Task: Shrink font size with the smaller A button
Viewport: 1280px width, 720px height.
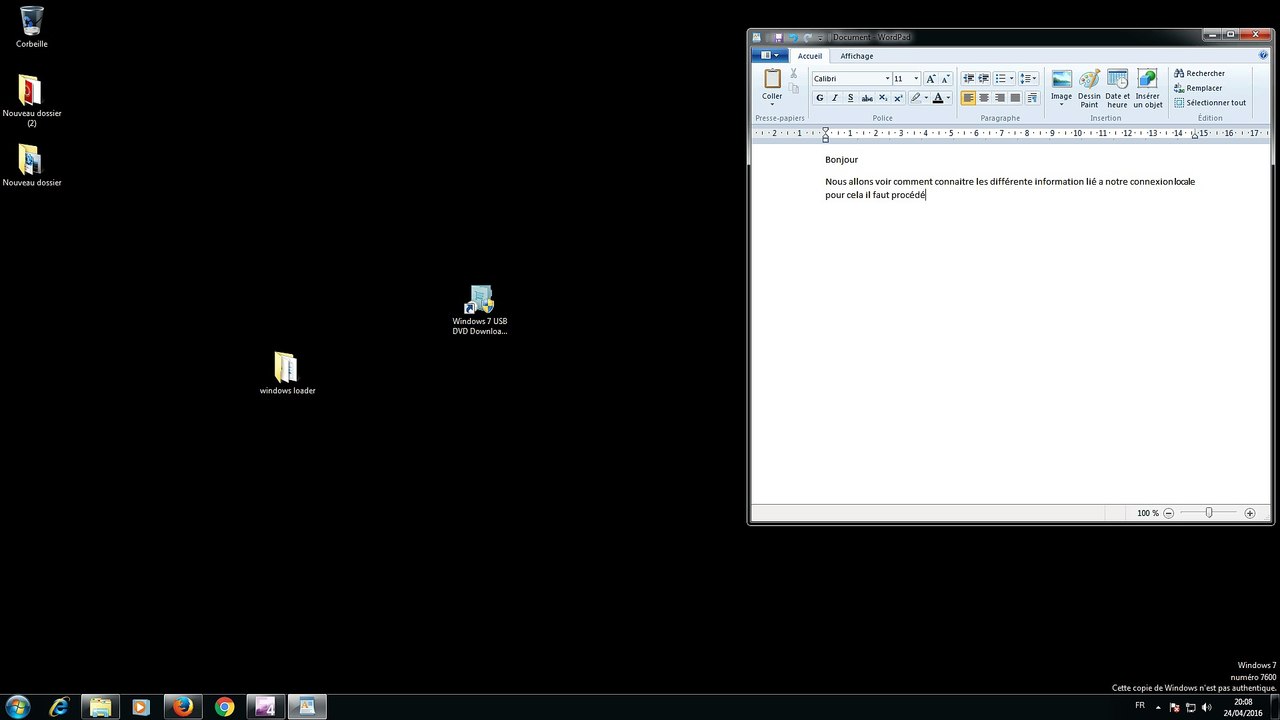Action: point(945,78)
